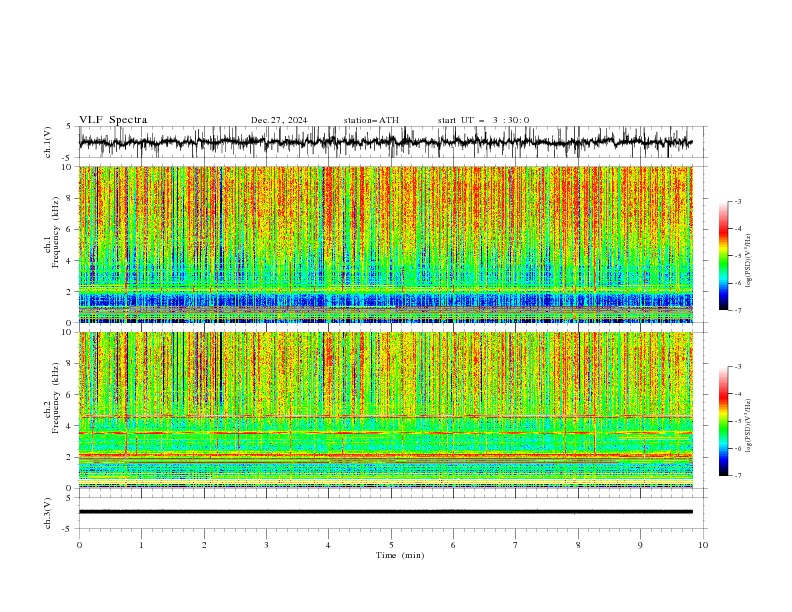
Task: Click the "station=ATH" header label
Action: (x=371, y=120)
